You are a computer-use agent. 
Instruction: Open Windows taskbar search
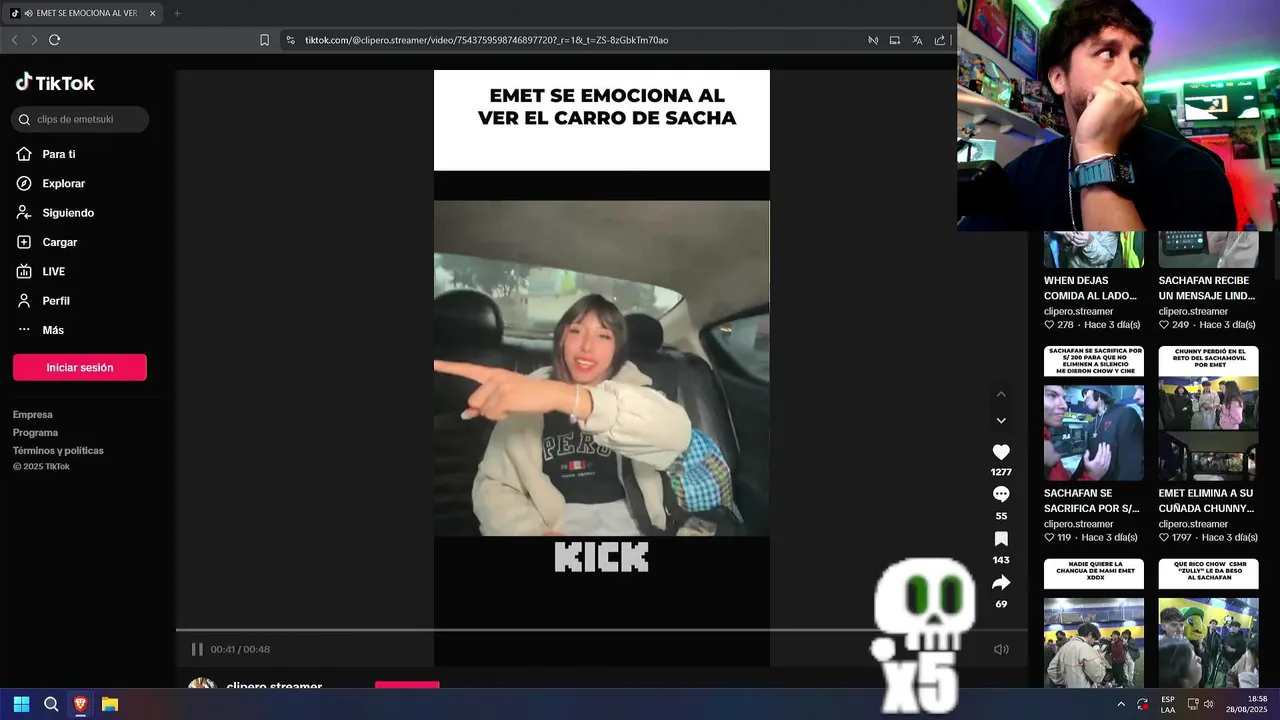pos(51,704)
